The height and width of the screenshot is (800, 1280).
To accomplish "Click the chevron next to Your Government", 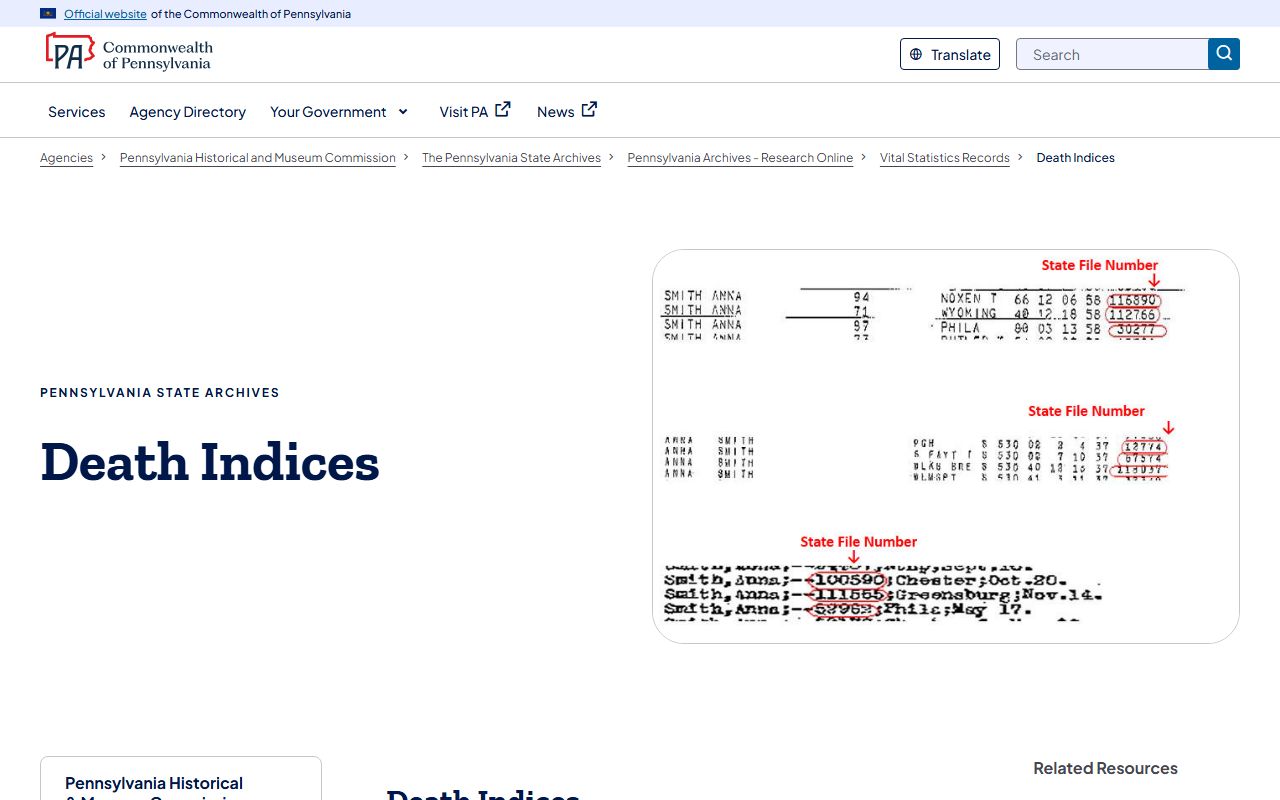I will pyautogui.click(x=403, y=112).
